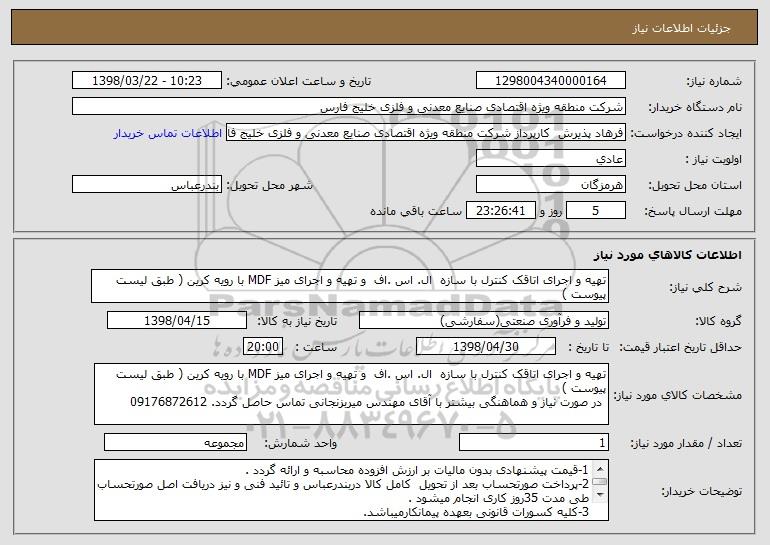The height and width of the screenshot is (545, 770).
Task: Click the city field showing بندرعباس
Action: (x=147, y=185)
